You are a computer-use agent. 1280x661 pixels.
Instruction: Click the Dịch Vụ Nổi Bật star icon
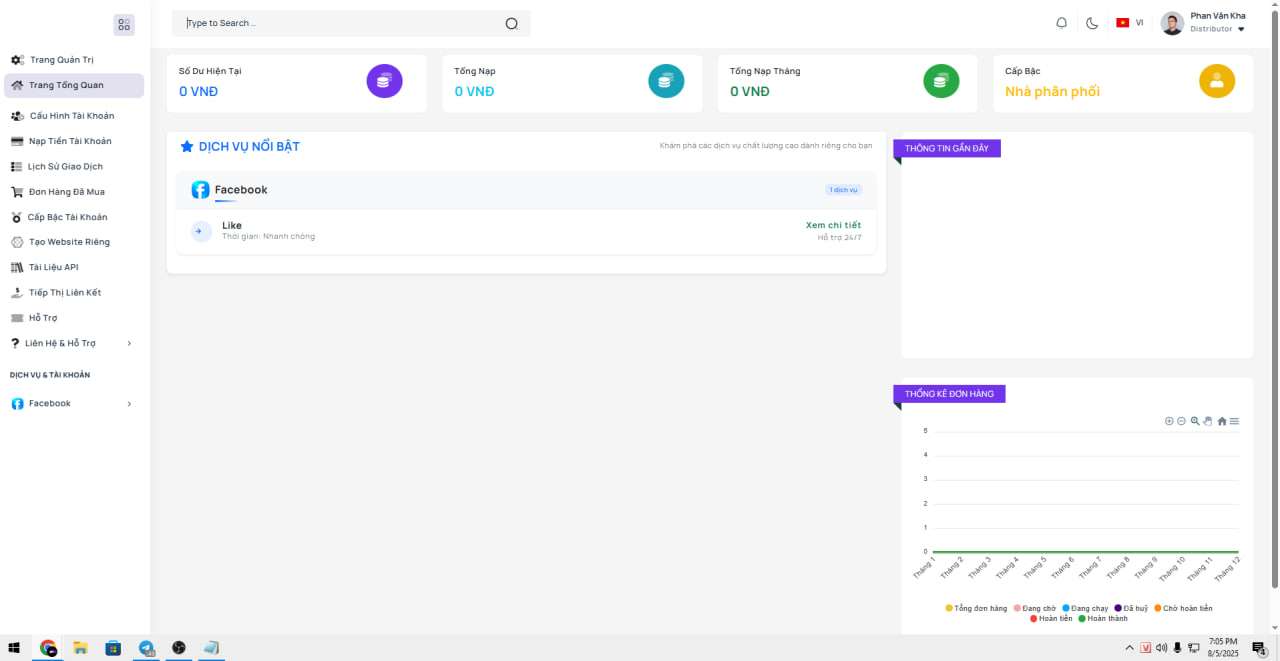[x=186, y=146]
